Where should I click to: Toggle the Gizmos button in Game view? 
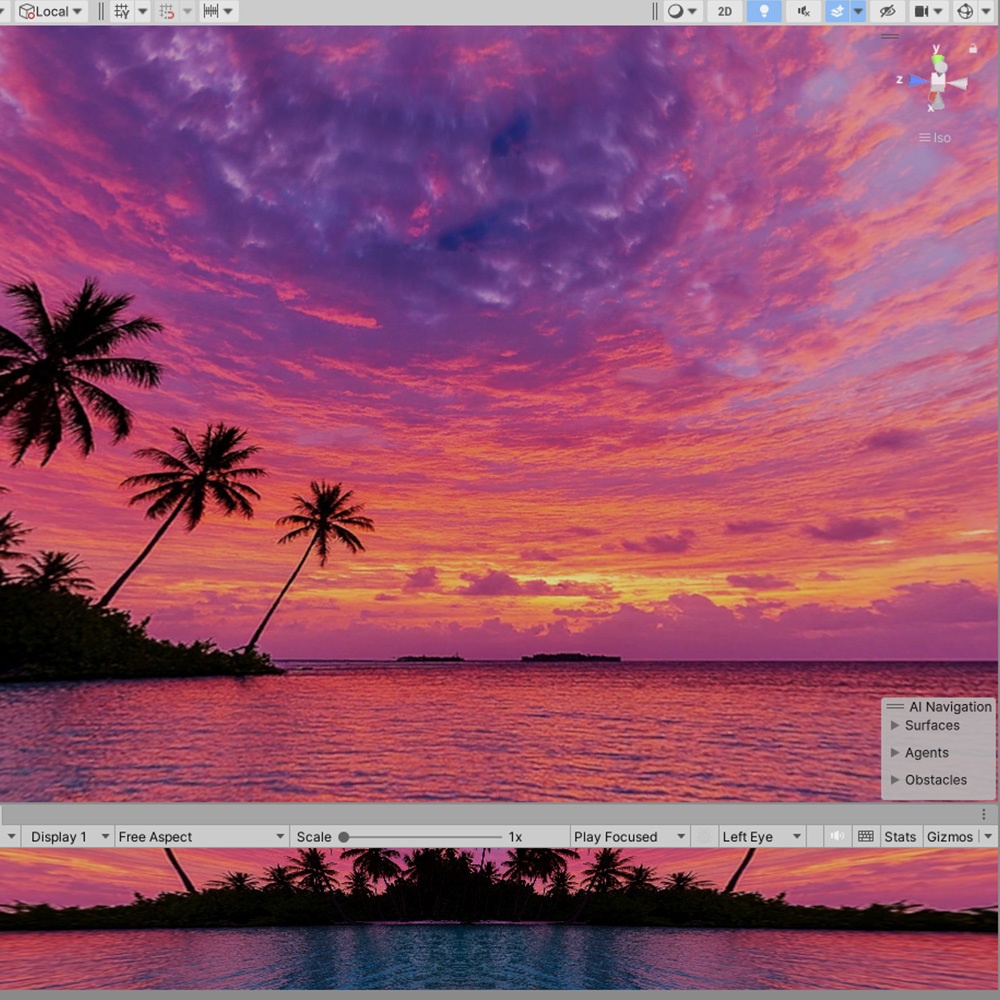(950, 837)
